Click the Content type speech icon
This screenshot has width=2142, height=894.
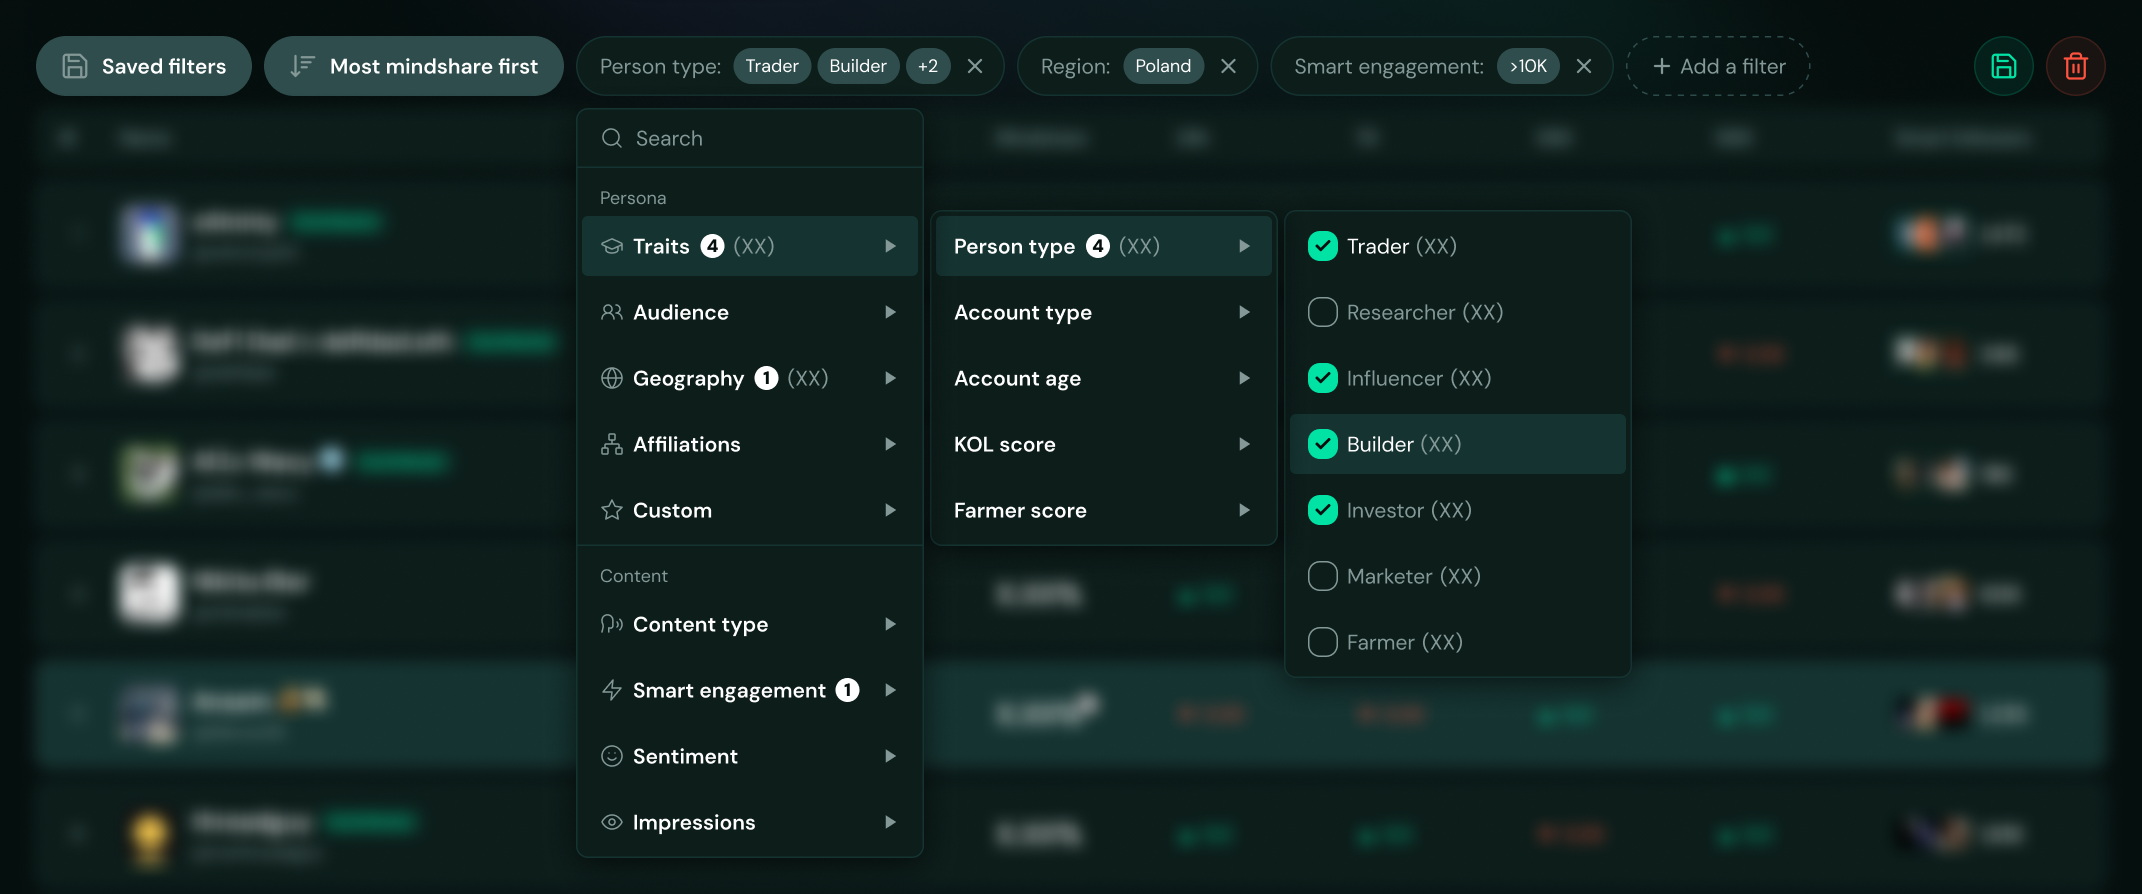[612, 624]
